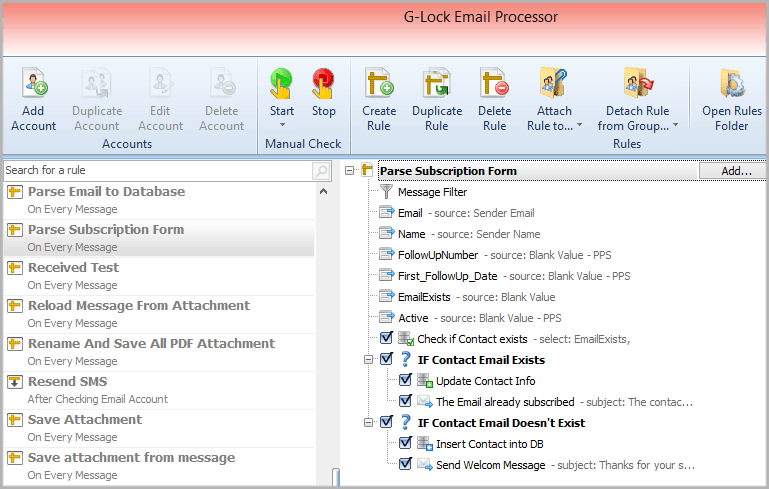Click the Add Account icon
The image size is (769, 489).
34,82
